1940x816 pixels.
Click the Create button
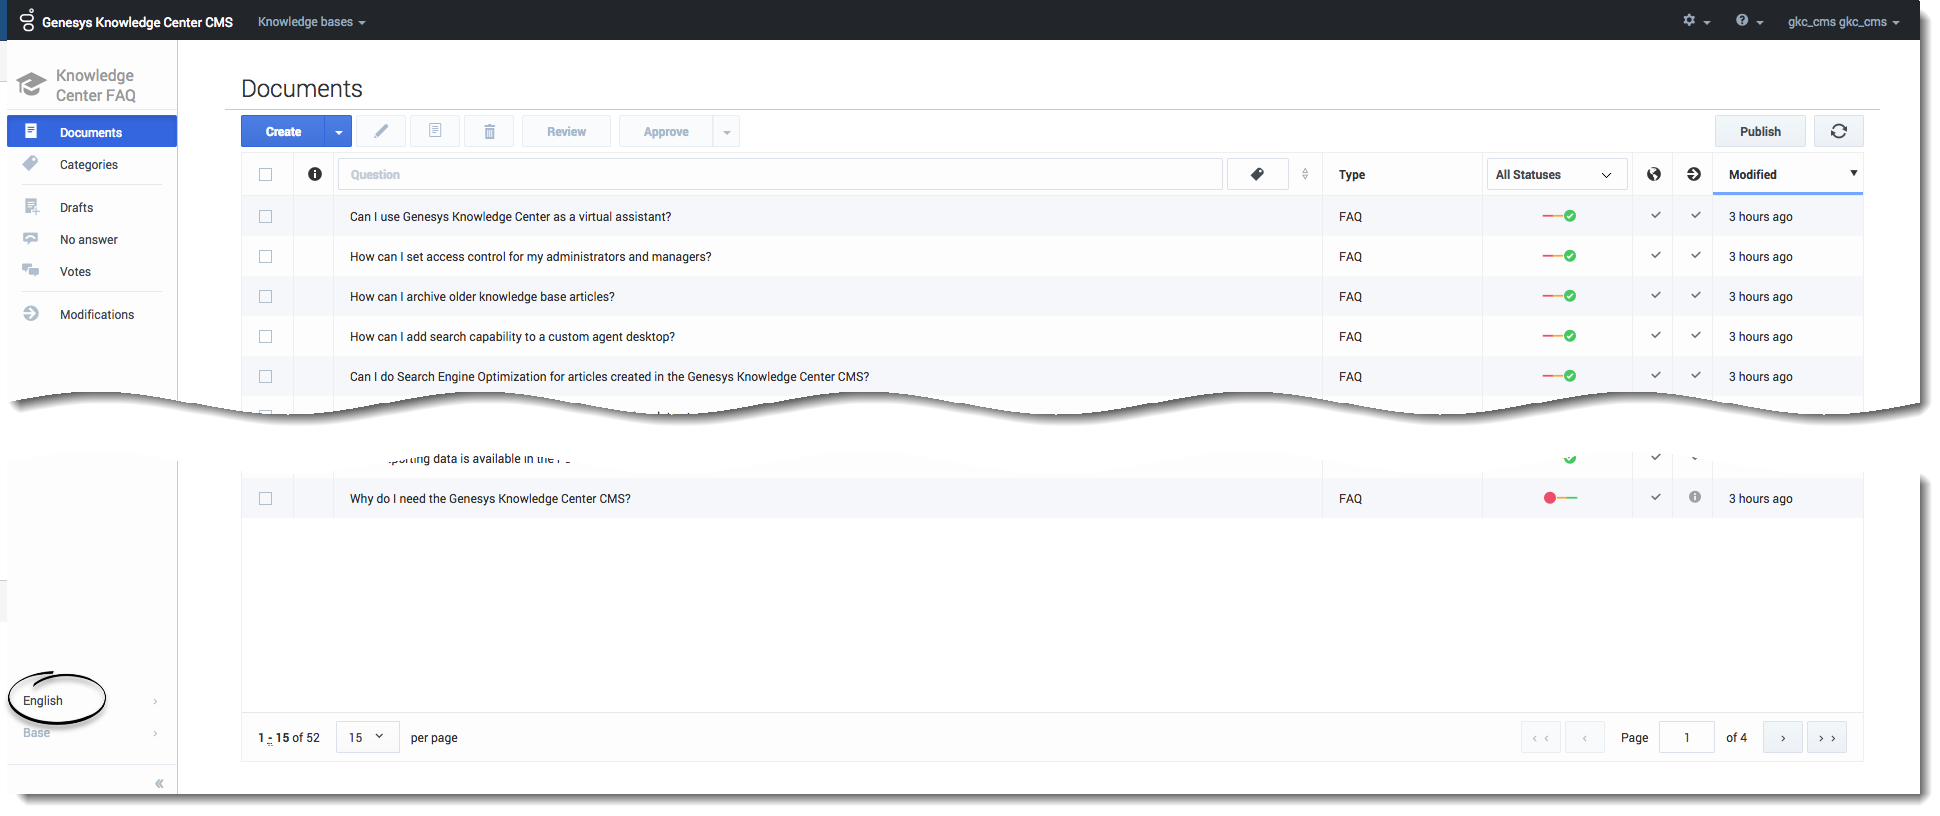tap(284, 131)
